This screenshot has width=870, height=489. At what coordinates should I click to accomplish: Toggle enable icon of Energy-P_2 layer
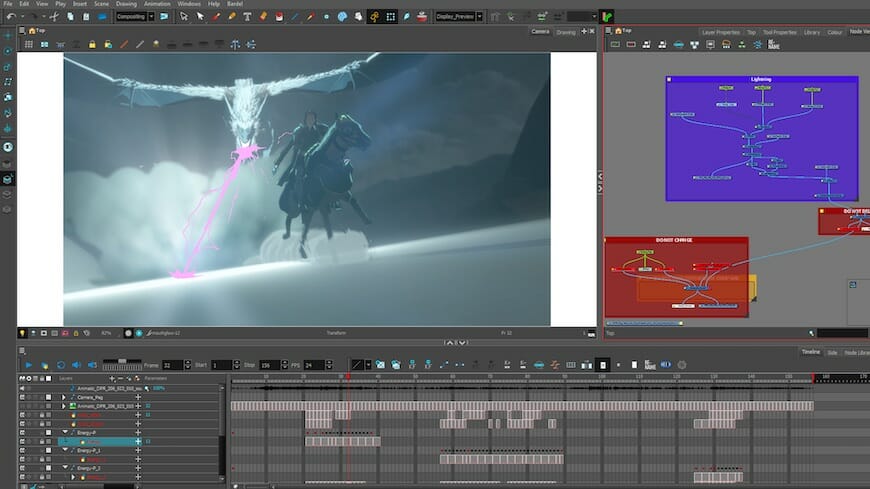[22, 468]
